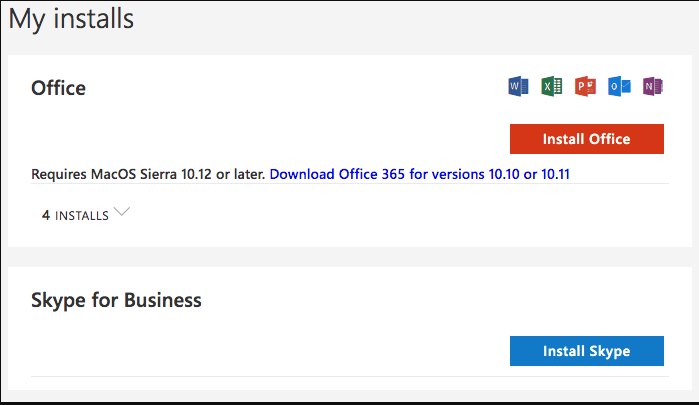Click the Outlook app icon

(x=620, y=87)
